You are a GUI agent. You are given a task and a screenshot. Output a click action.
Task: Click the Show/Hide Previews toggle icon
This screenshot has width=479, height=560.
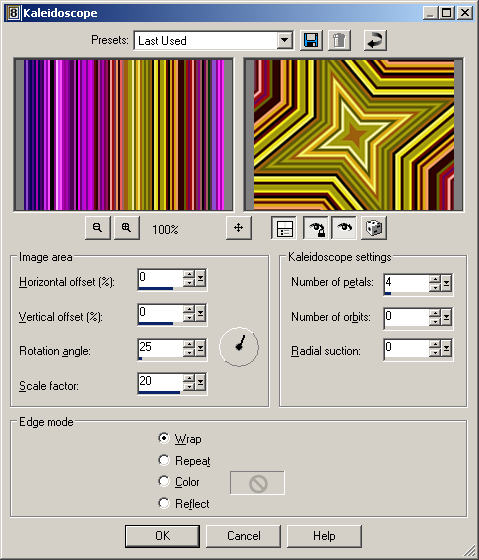click(284, 228)
